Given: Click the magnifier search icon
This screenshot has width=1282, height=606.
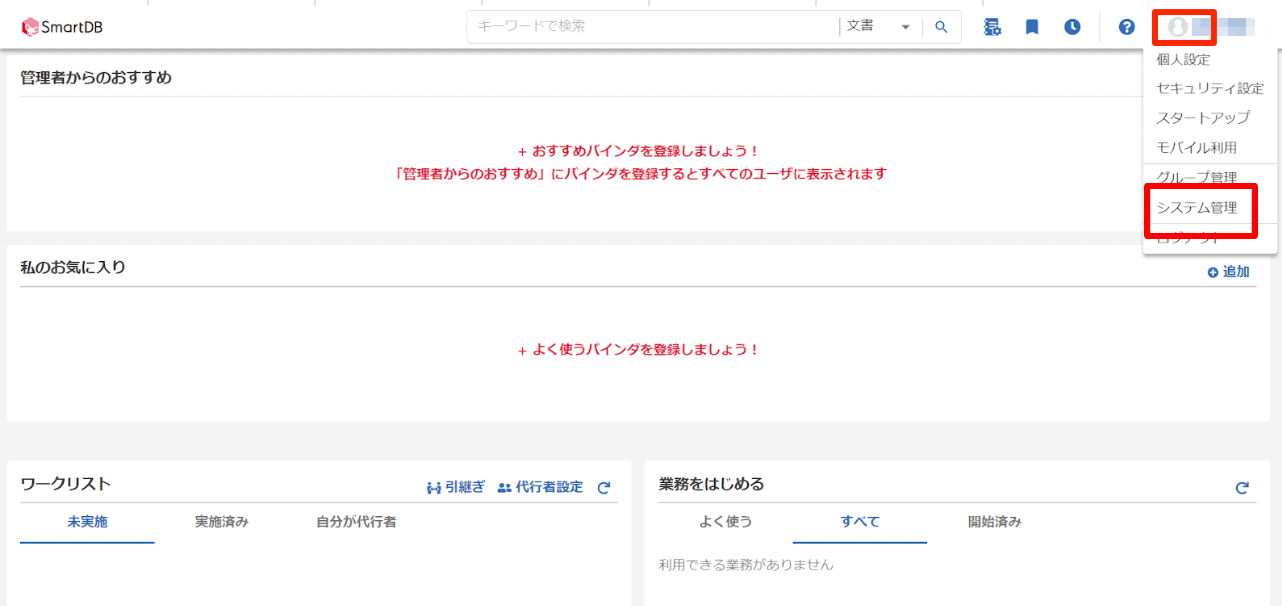Looking at the screenshot, I should 941,27.
